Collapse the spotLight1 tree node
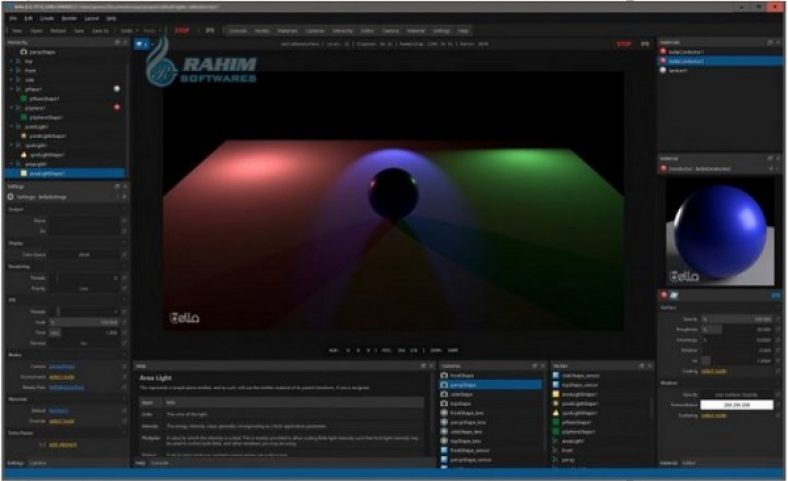 click(x=12, y=145)
